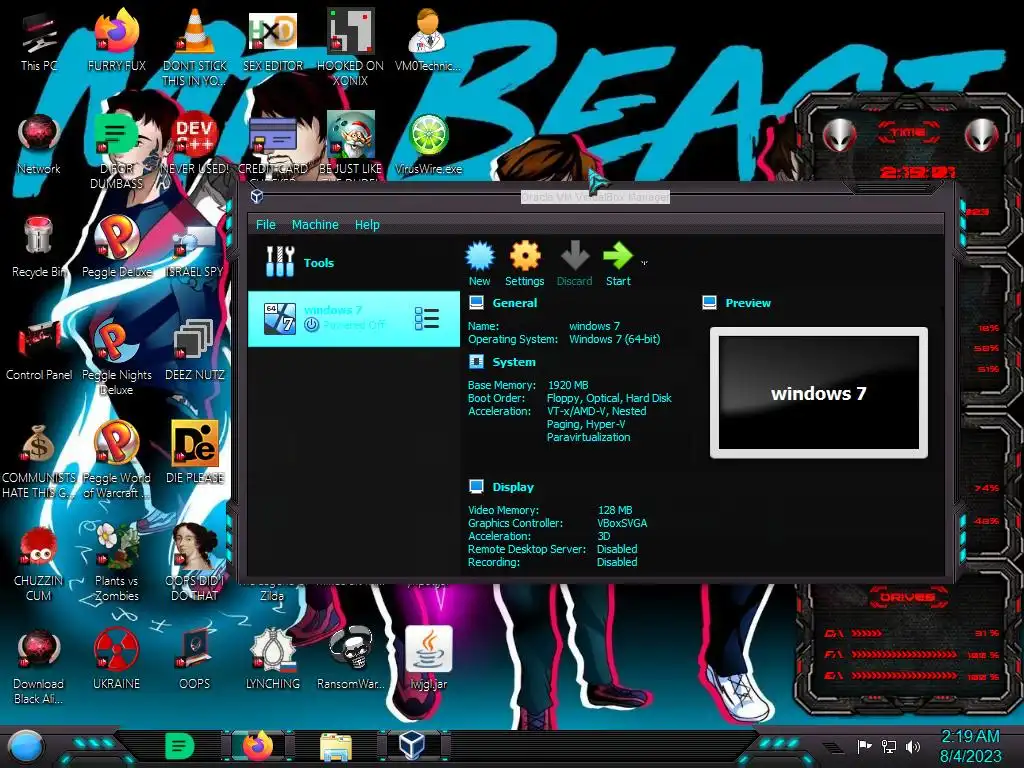The image size is (1024, 768).
Task: Open the Help menu
Action: click(367, 225)
